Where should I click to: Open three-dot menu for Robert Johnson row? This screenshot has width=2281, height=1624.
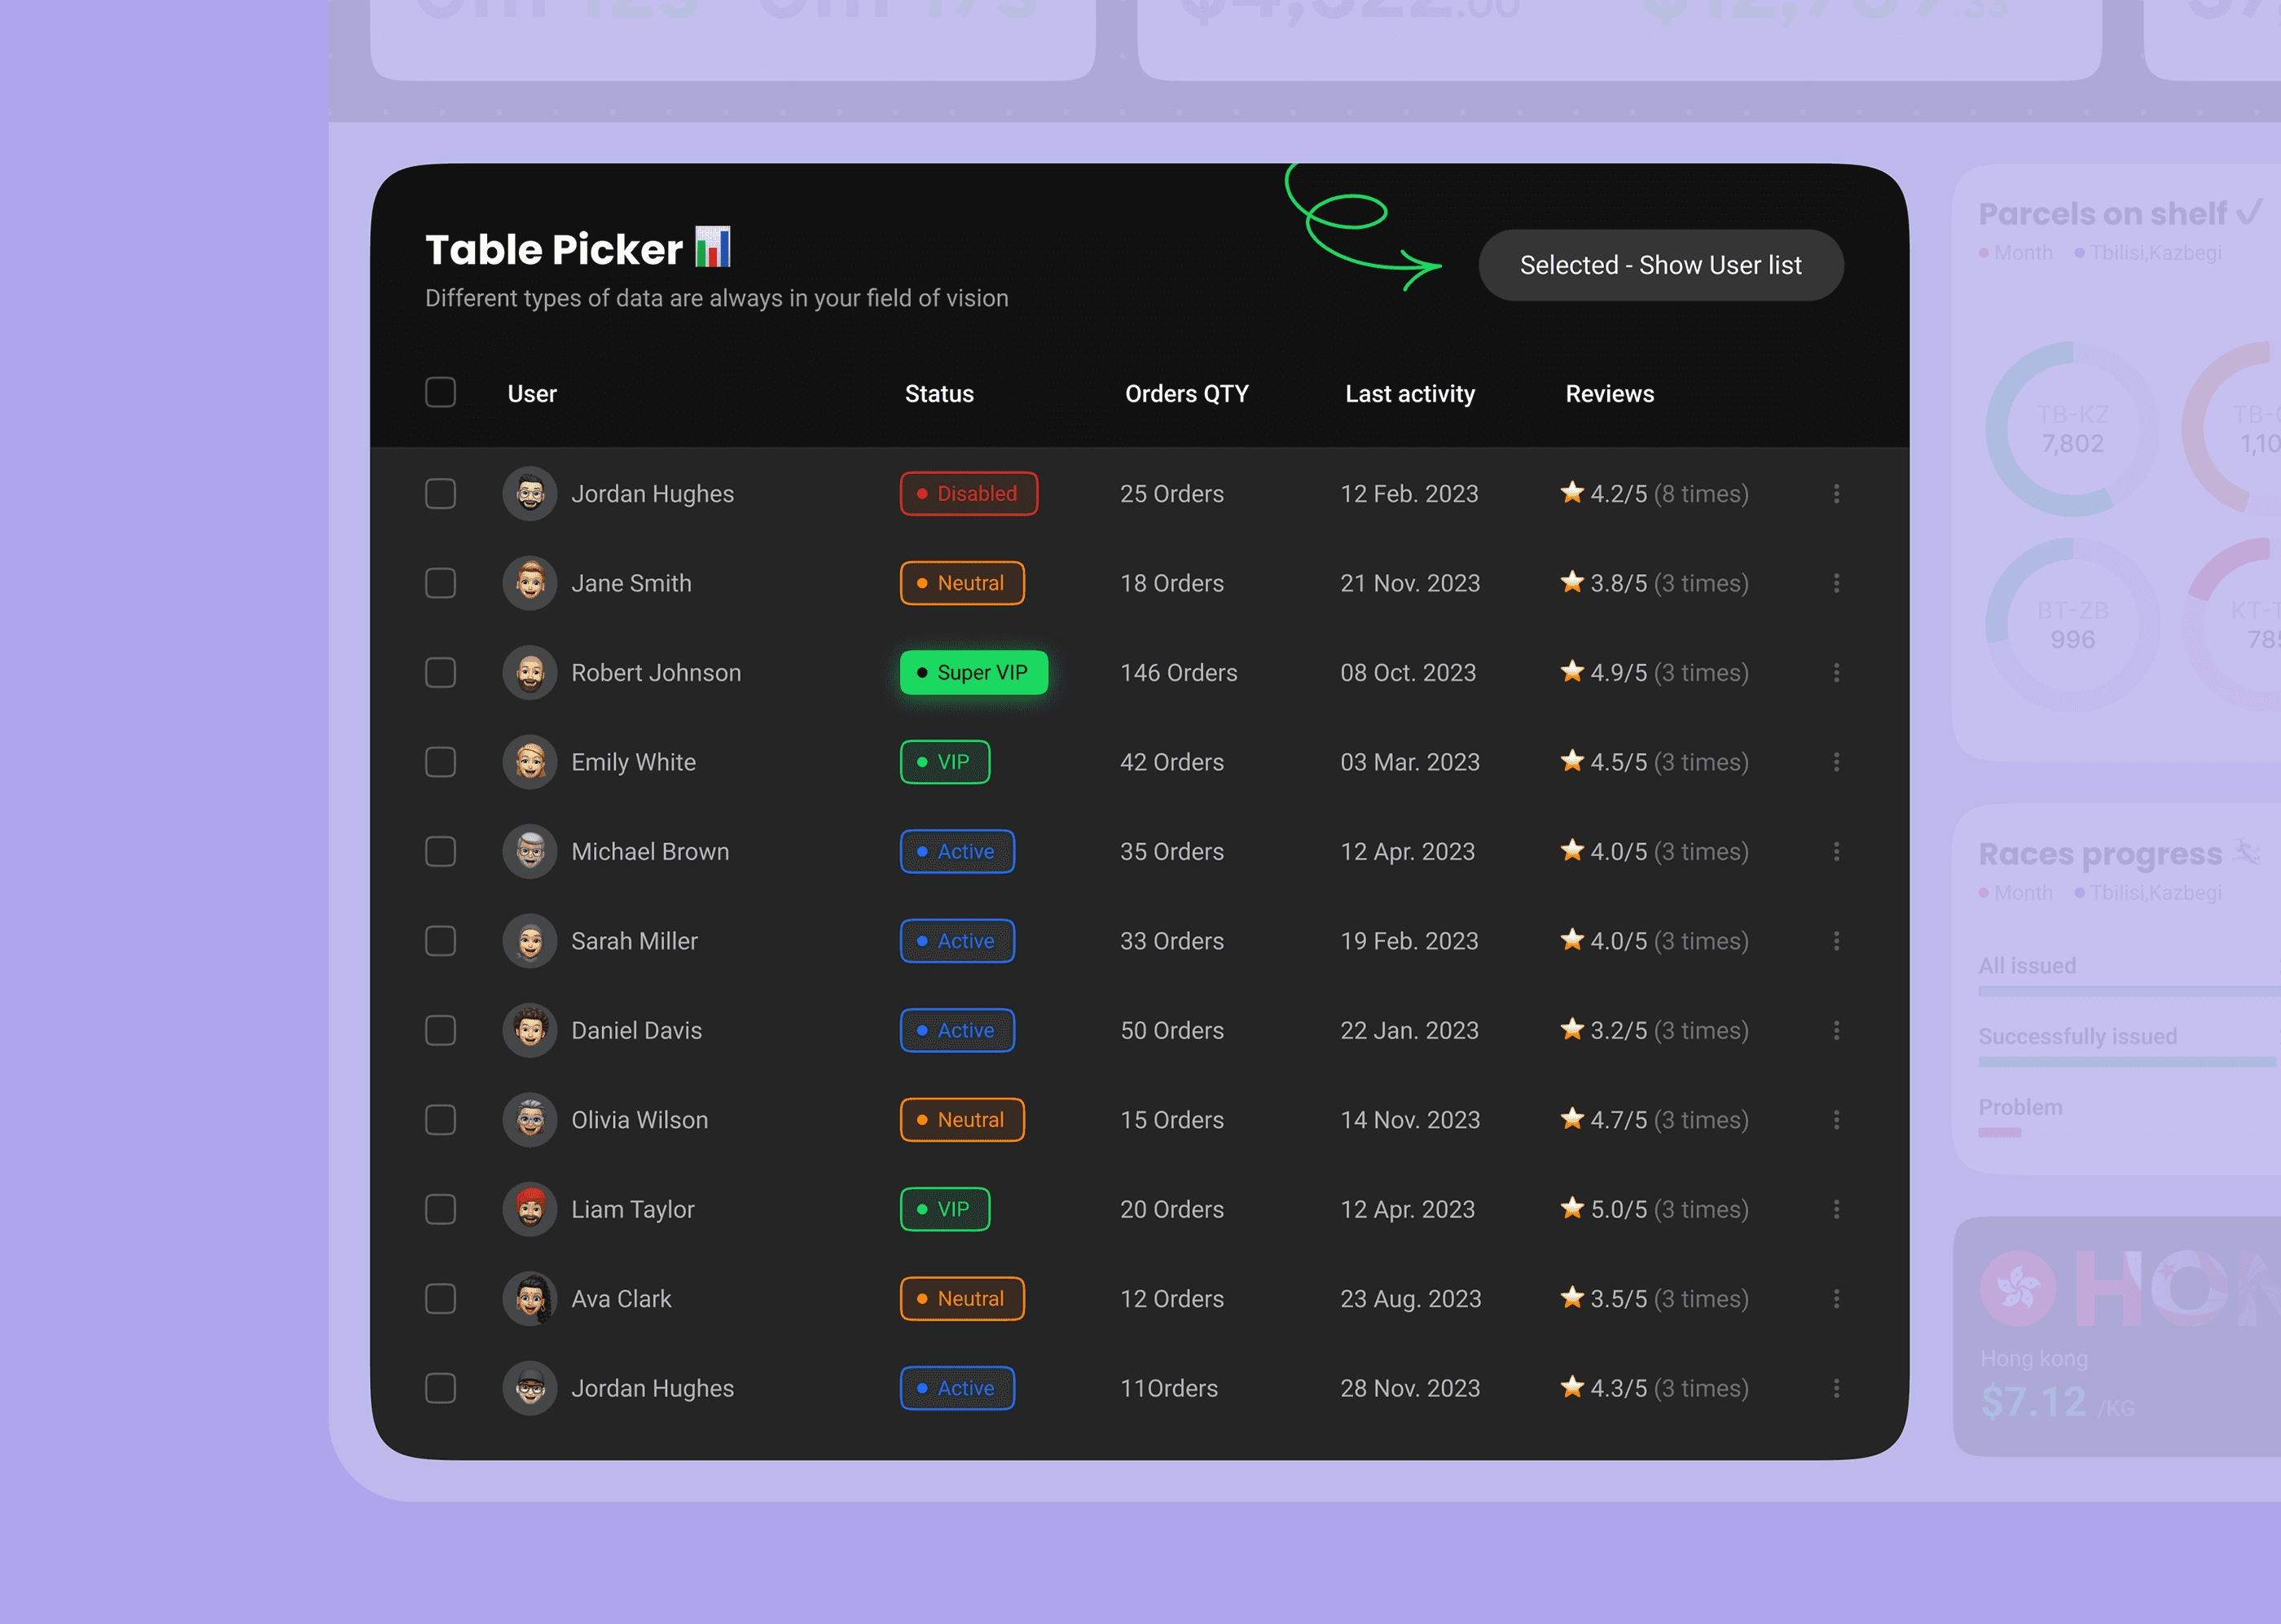(1836, 673)
